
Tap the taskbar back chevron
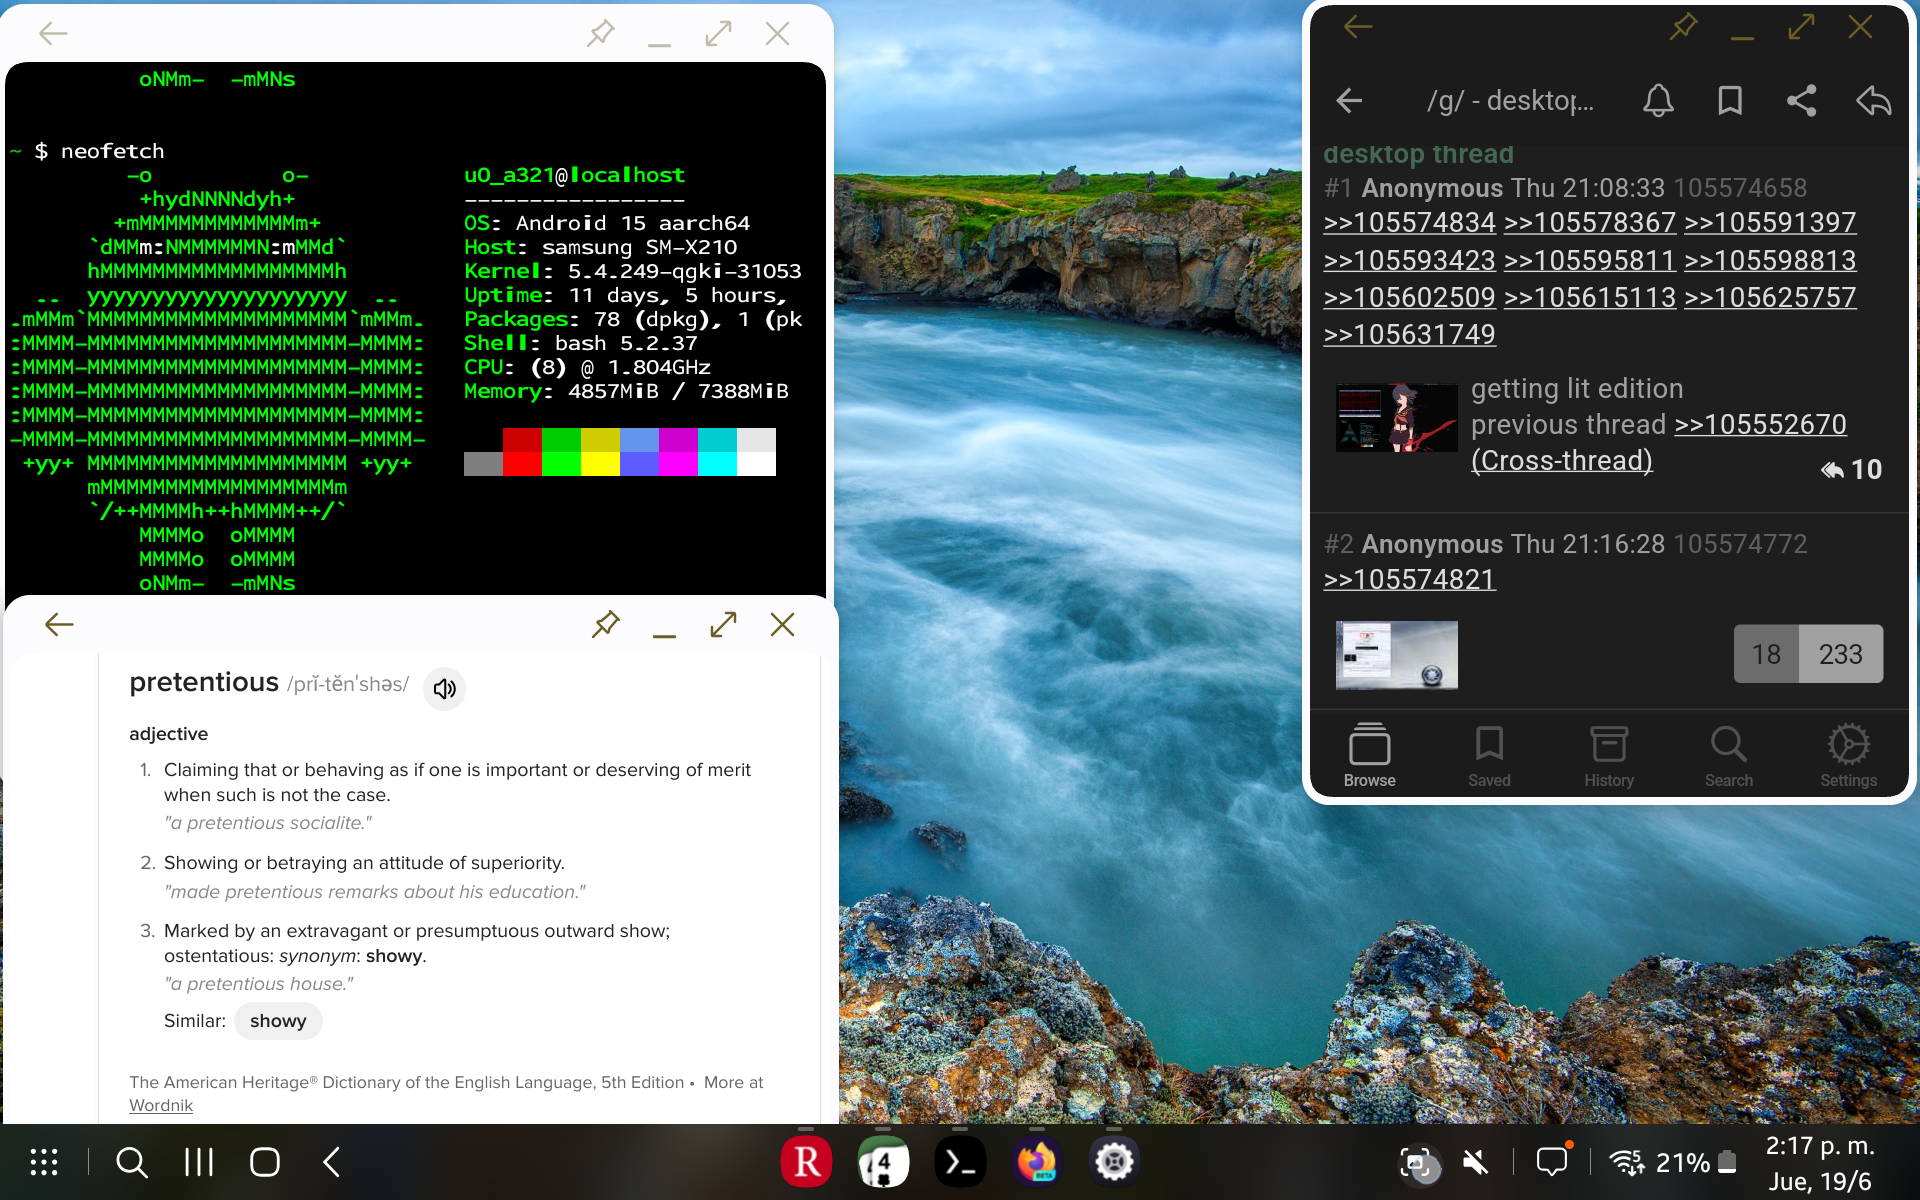332,1162
